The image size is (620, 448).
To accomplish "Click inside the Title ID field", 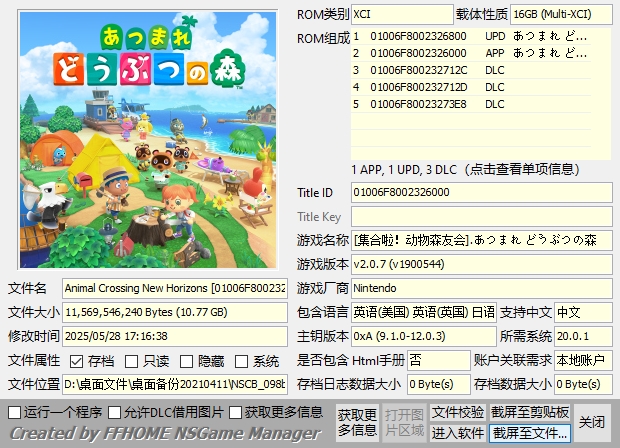I will pyautogui.click(x=480, y=192).
